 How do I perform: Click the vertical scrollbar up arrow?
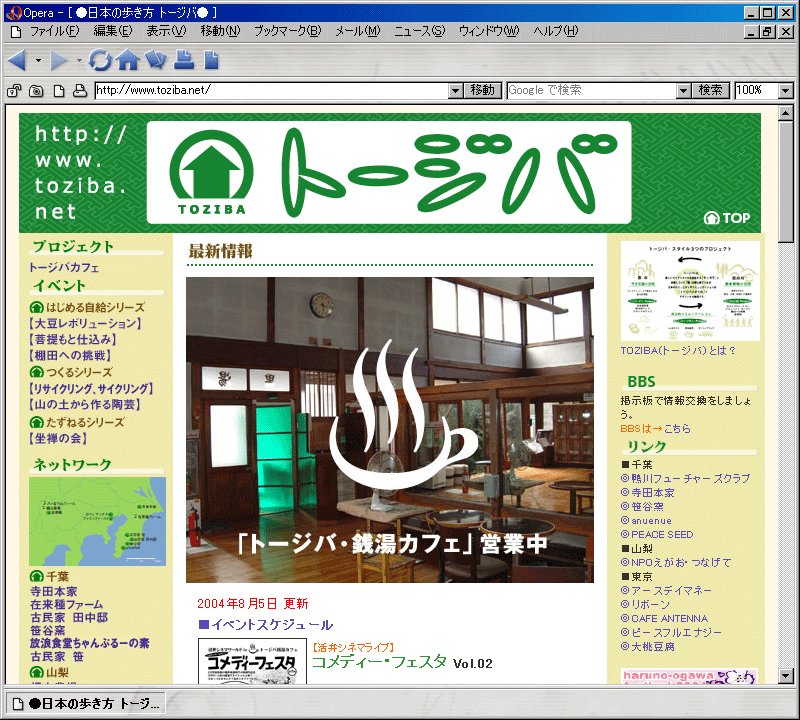(786, 113)
